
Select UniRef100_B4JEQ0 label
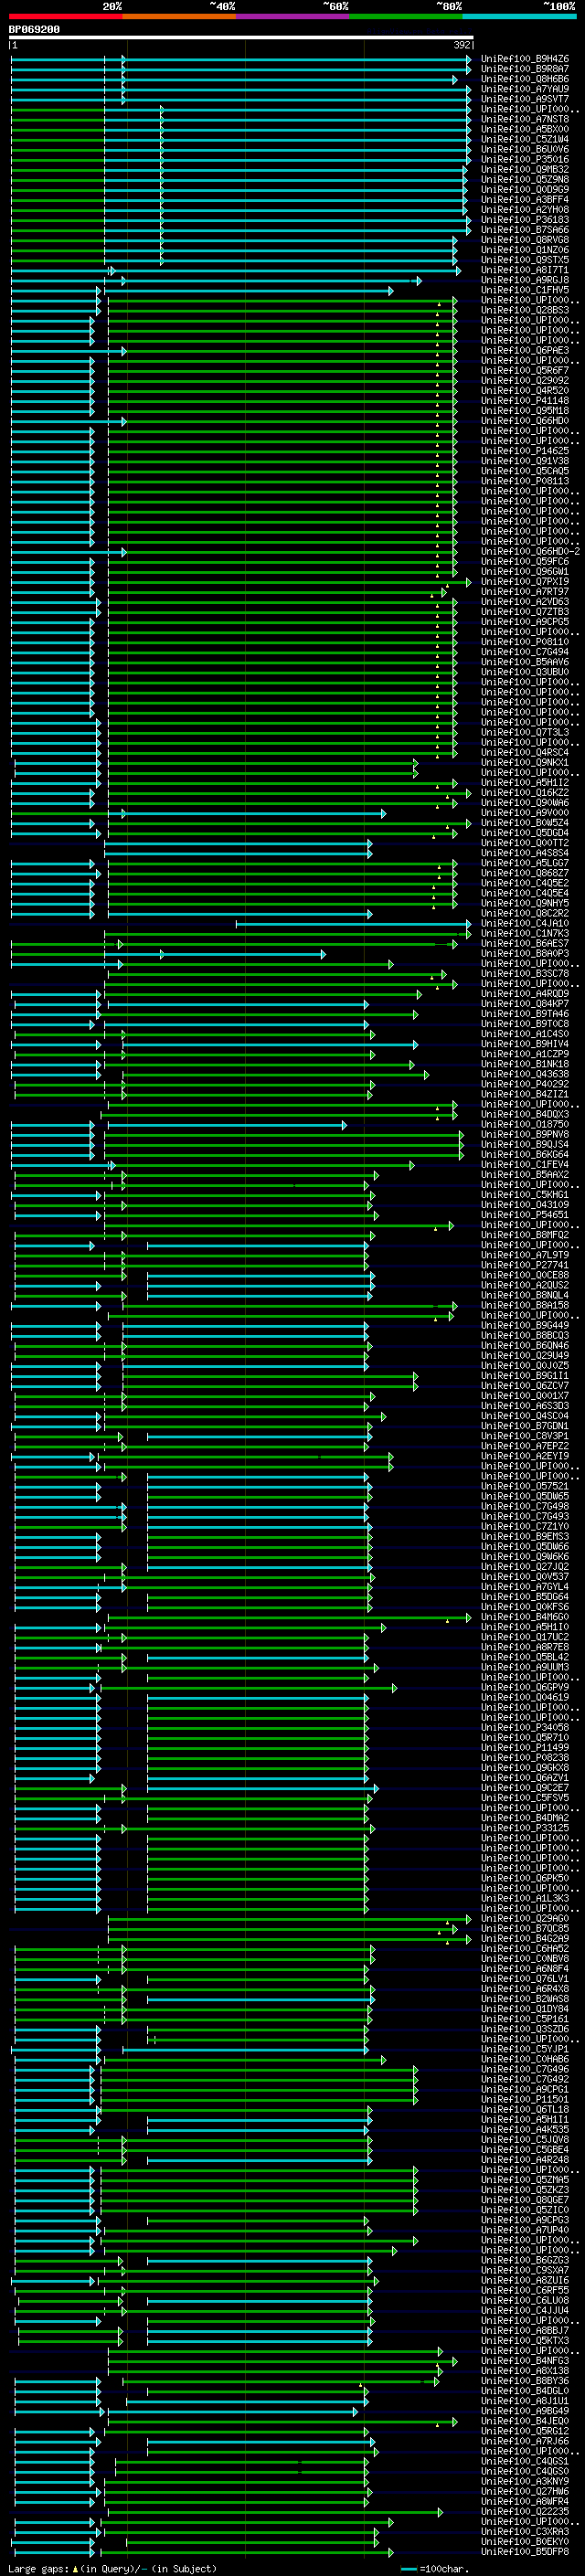(524, 2422)
